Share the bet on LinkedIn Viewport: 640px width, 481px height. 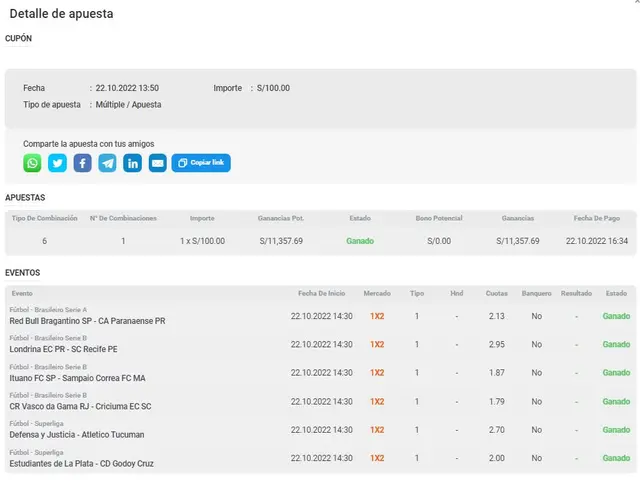(x=133, y=163)
